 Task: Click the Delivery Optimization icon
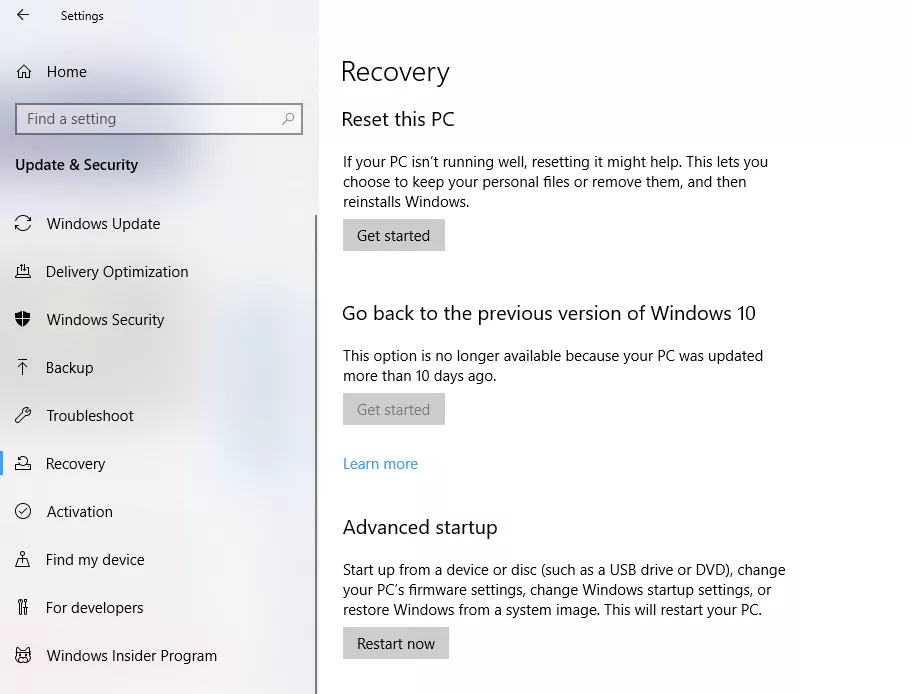point(23,272)
